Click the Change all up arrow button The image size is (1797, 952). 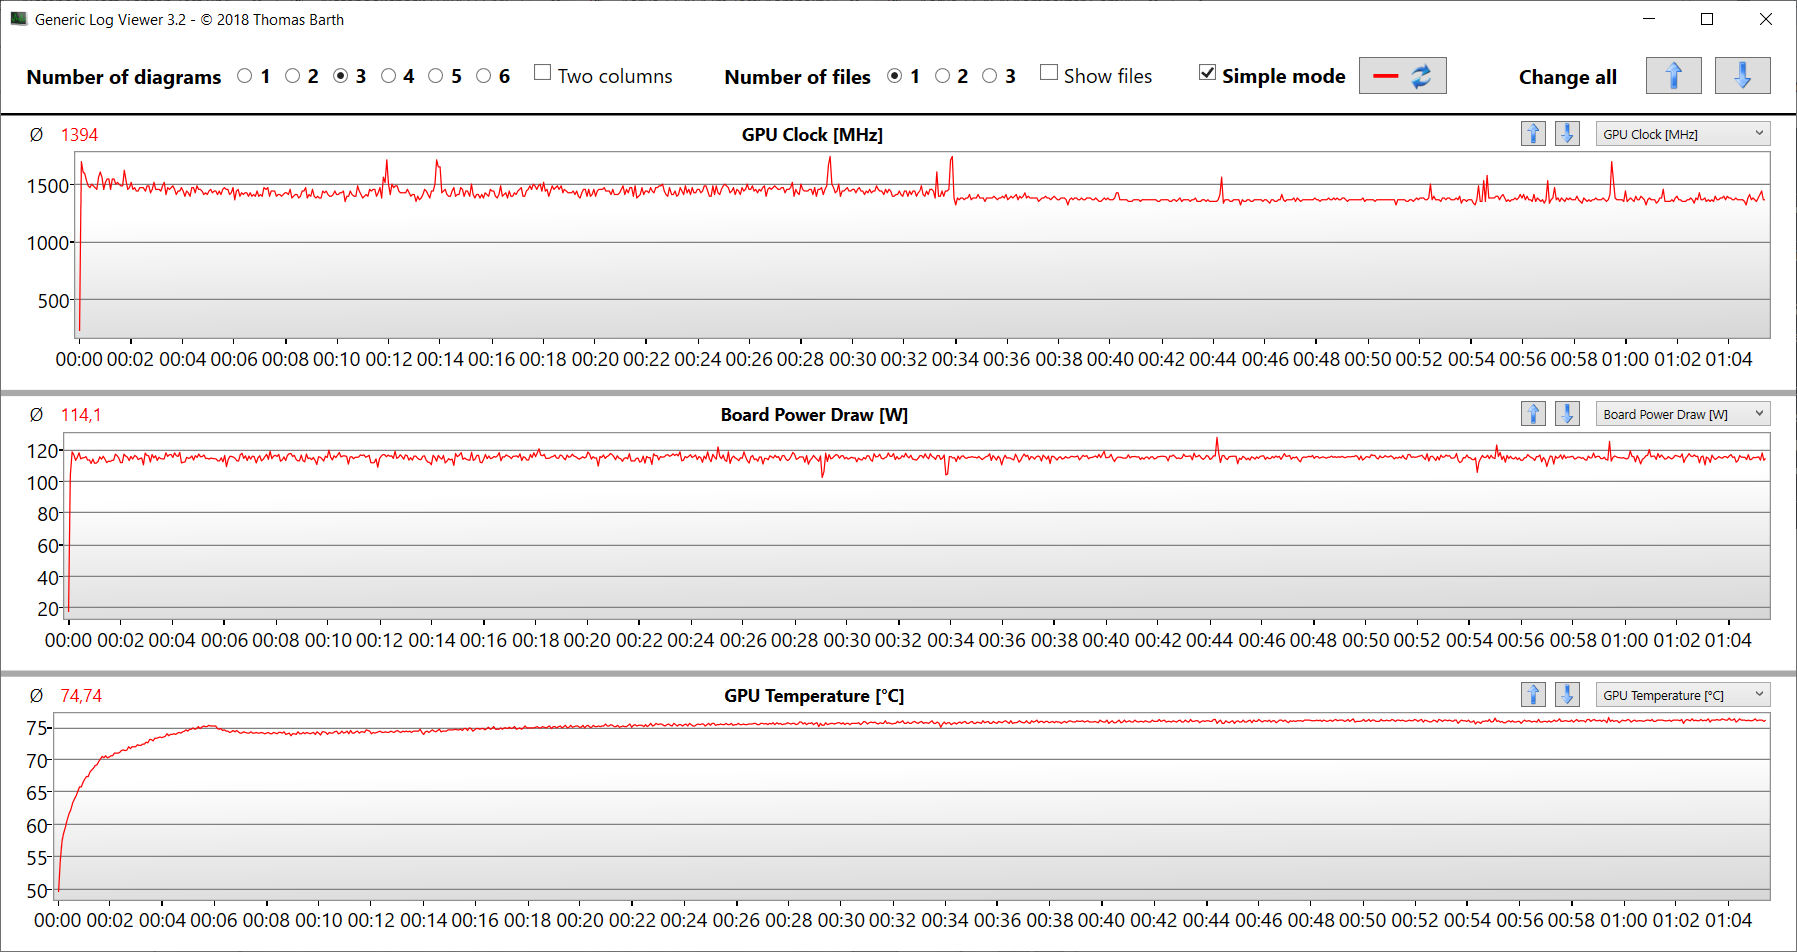tap(1673, 76)
